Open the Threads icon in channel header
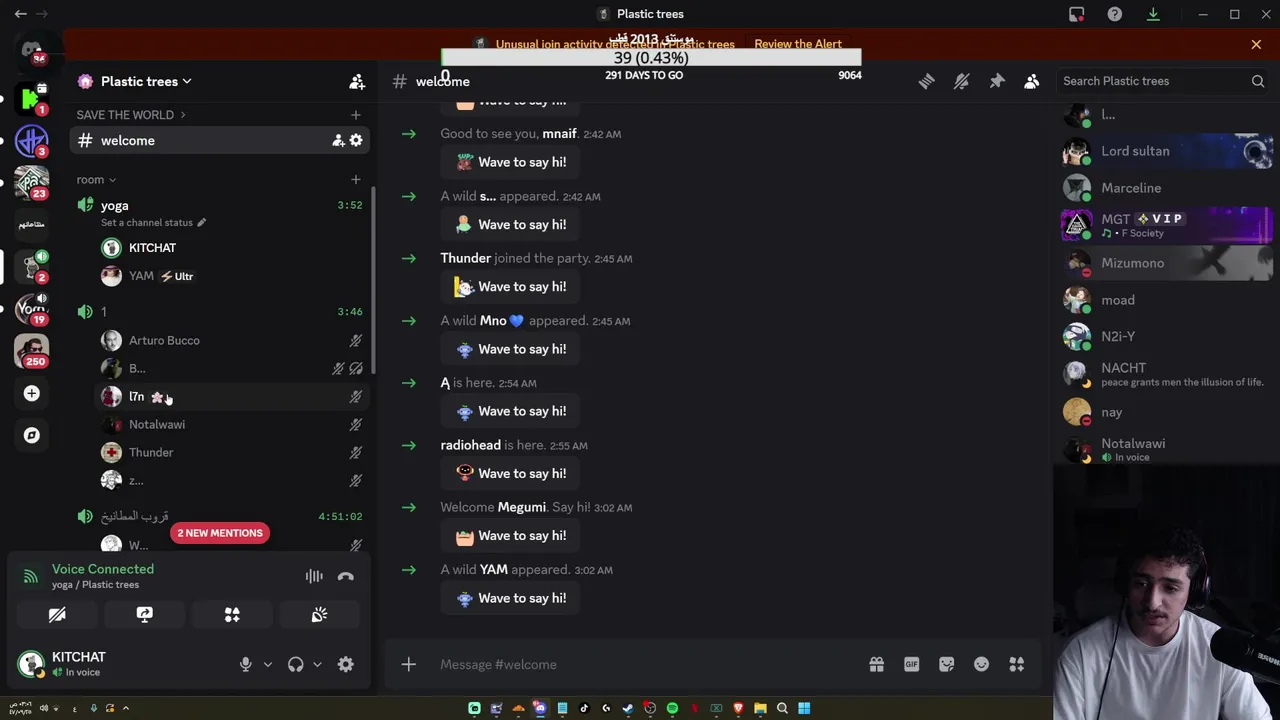 [926, 81]
